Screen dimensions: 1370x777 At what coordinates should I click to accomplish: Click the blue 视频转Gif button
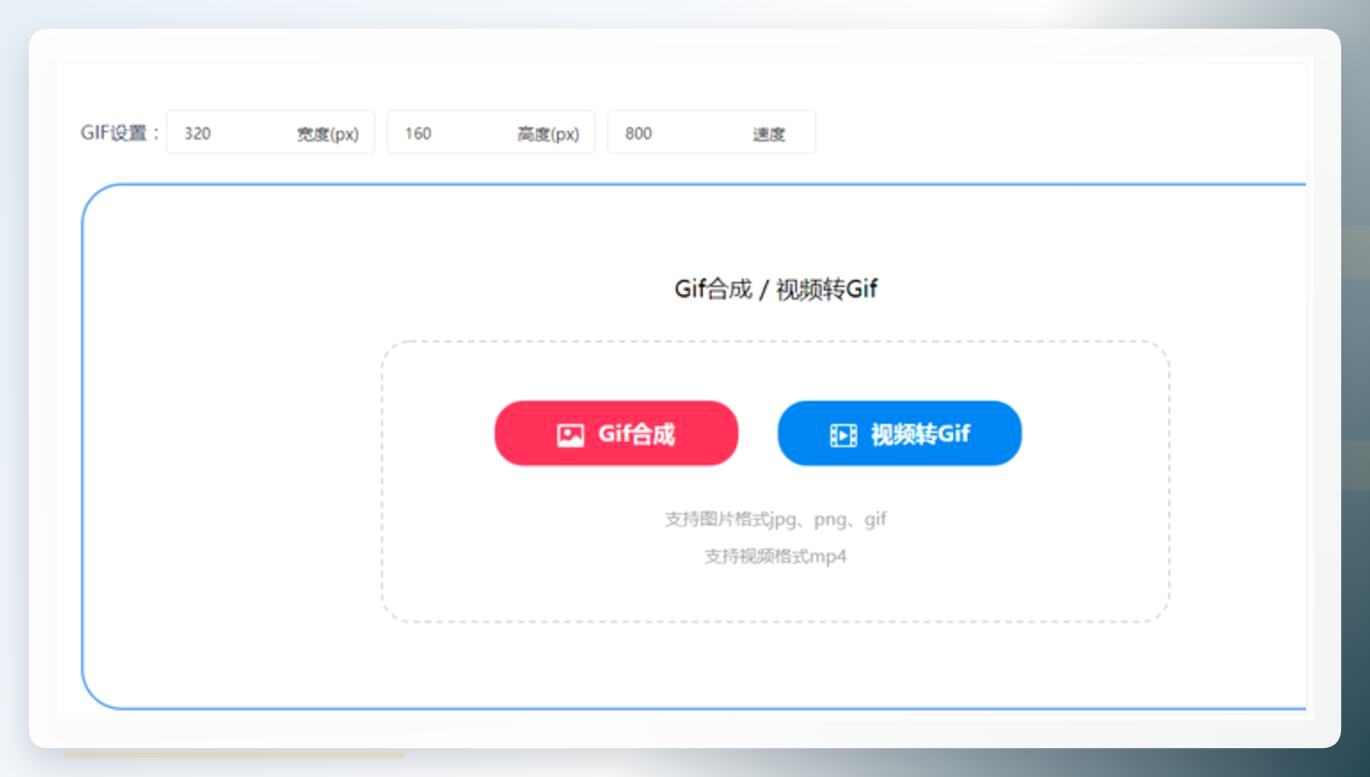point(900,434)
